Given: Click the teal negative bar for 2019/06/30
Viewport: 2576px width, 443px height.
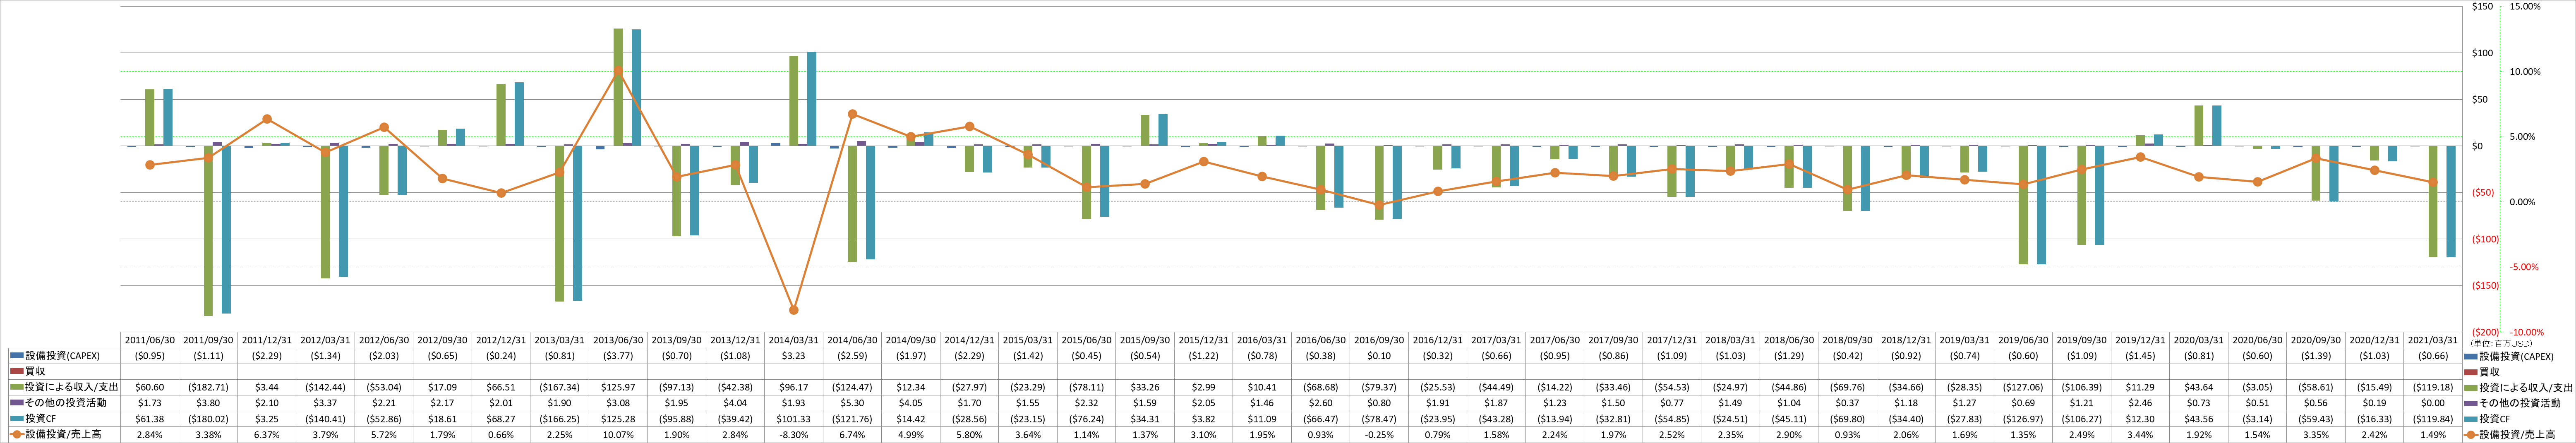Looking at the screenshot, I should [x=2041, y=205].
